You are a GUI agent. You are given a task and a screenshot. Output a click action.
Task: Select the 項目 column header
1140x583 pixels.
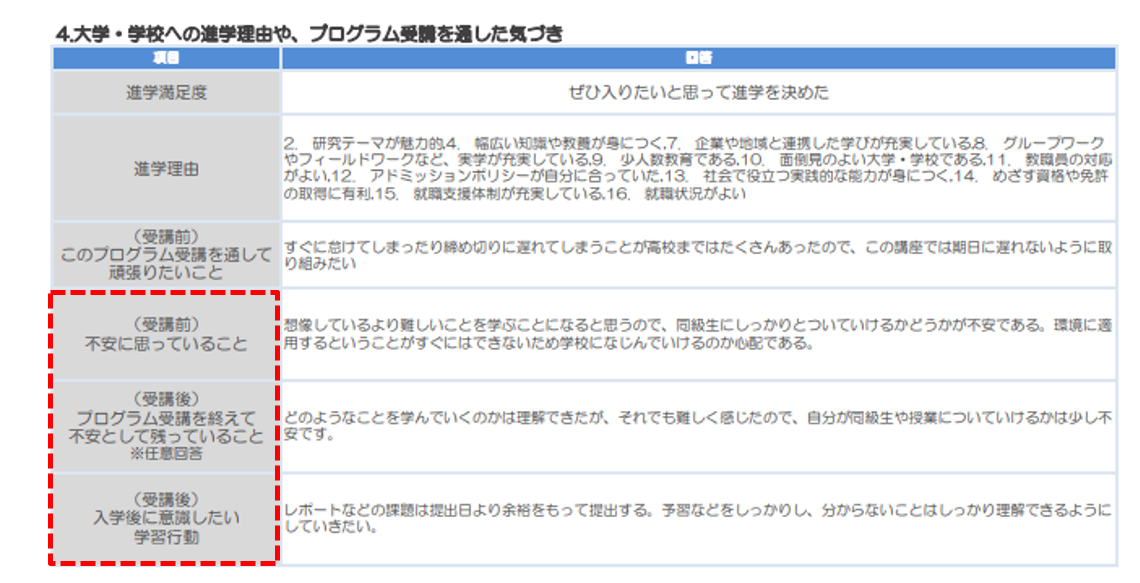coord(166,58)
